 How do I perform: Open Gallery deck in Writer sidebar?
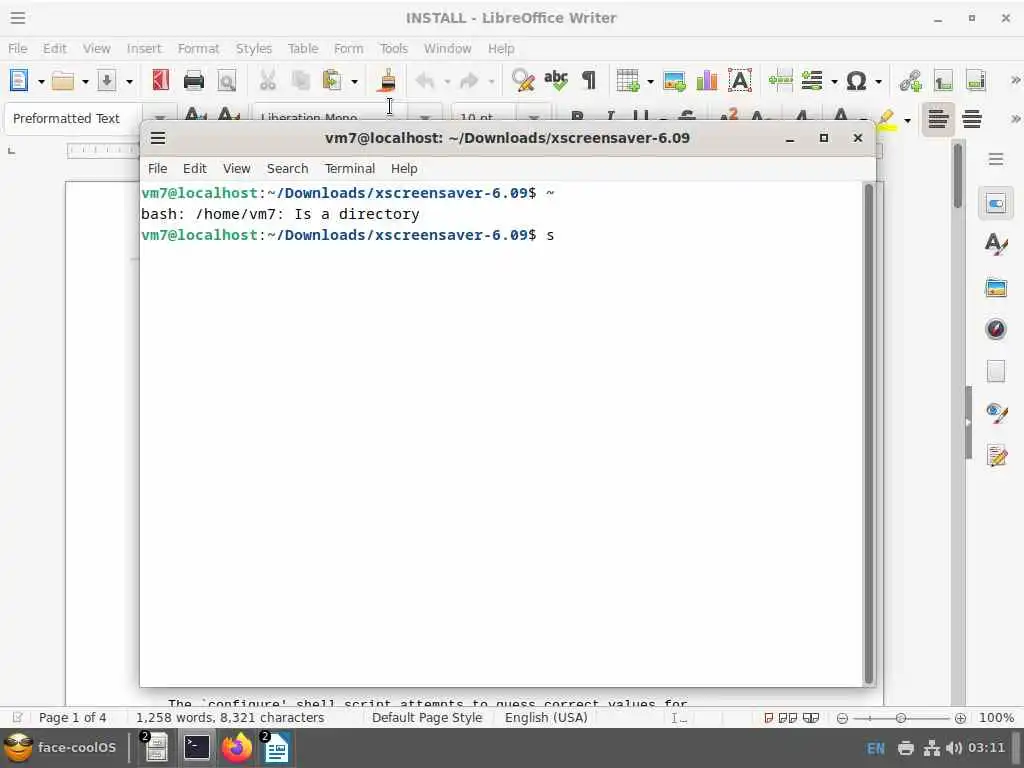point(995,287)
